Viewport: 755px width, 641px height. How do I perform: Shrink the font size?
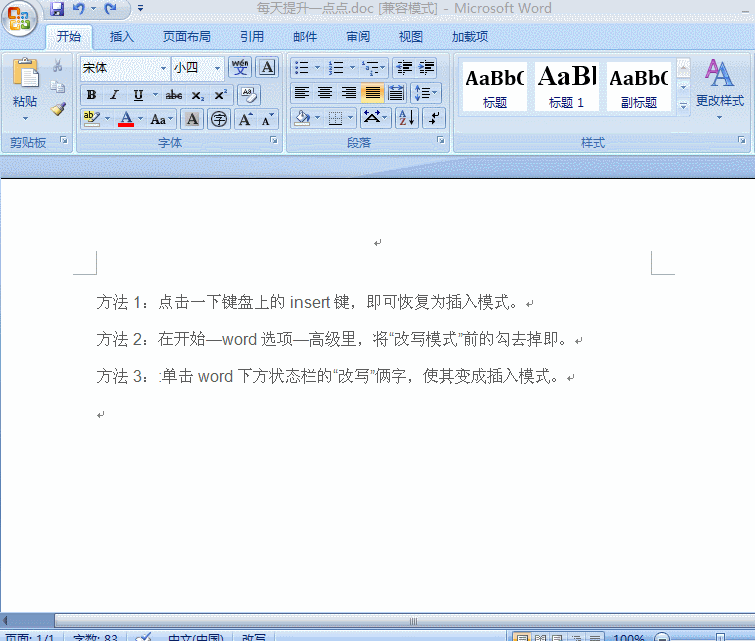tap(268, 119)
